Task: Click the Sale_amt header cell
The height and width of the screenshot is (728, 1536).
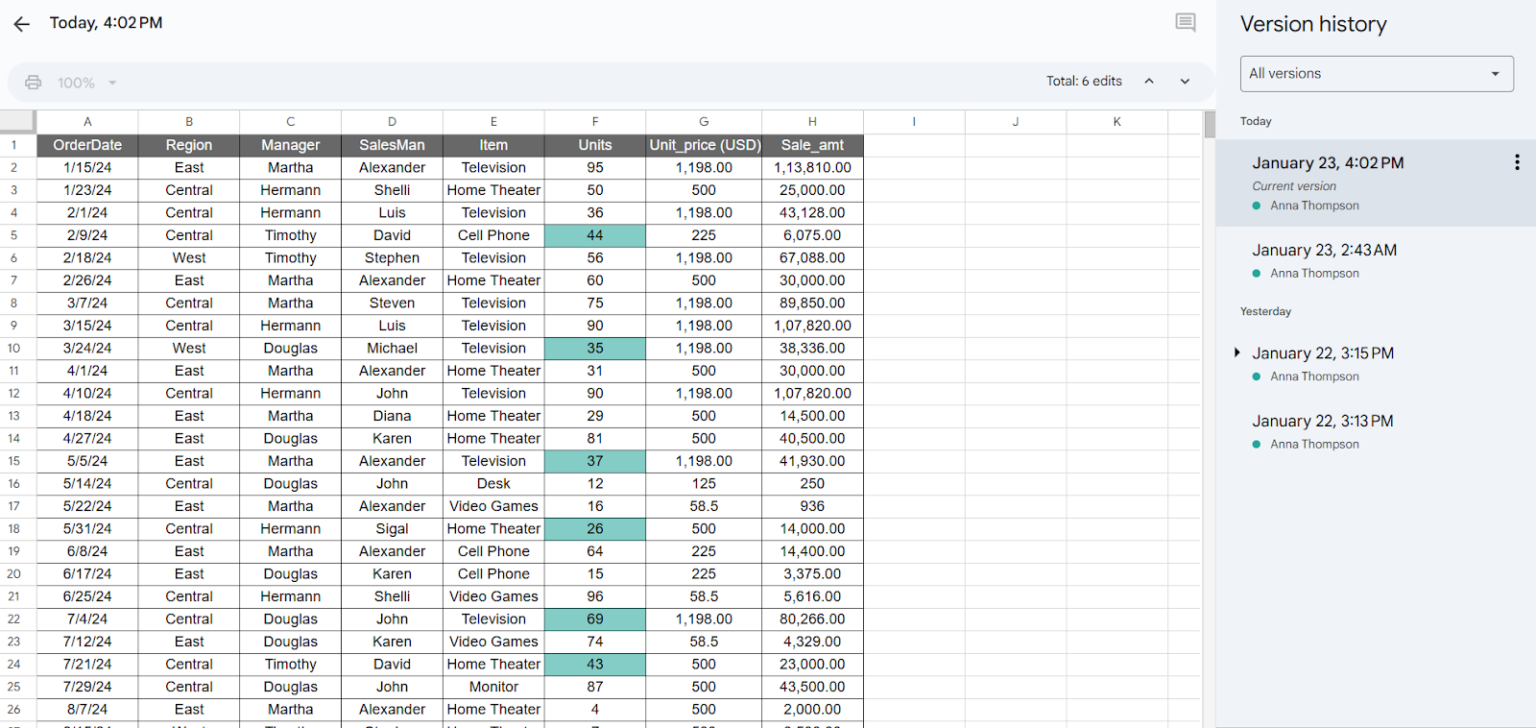Action: click(812, 145)
